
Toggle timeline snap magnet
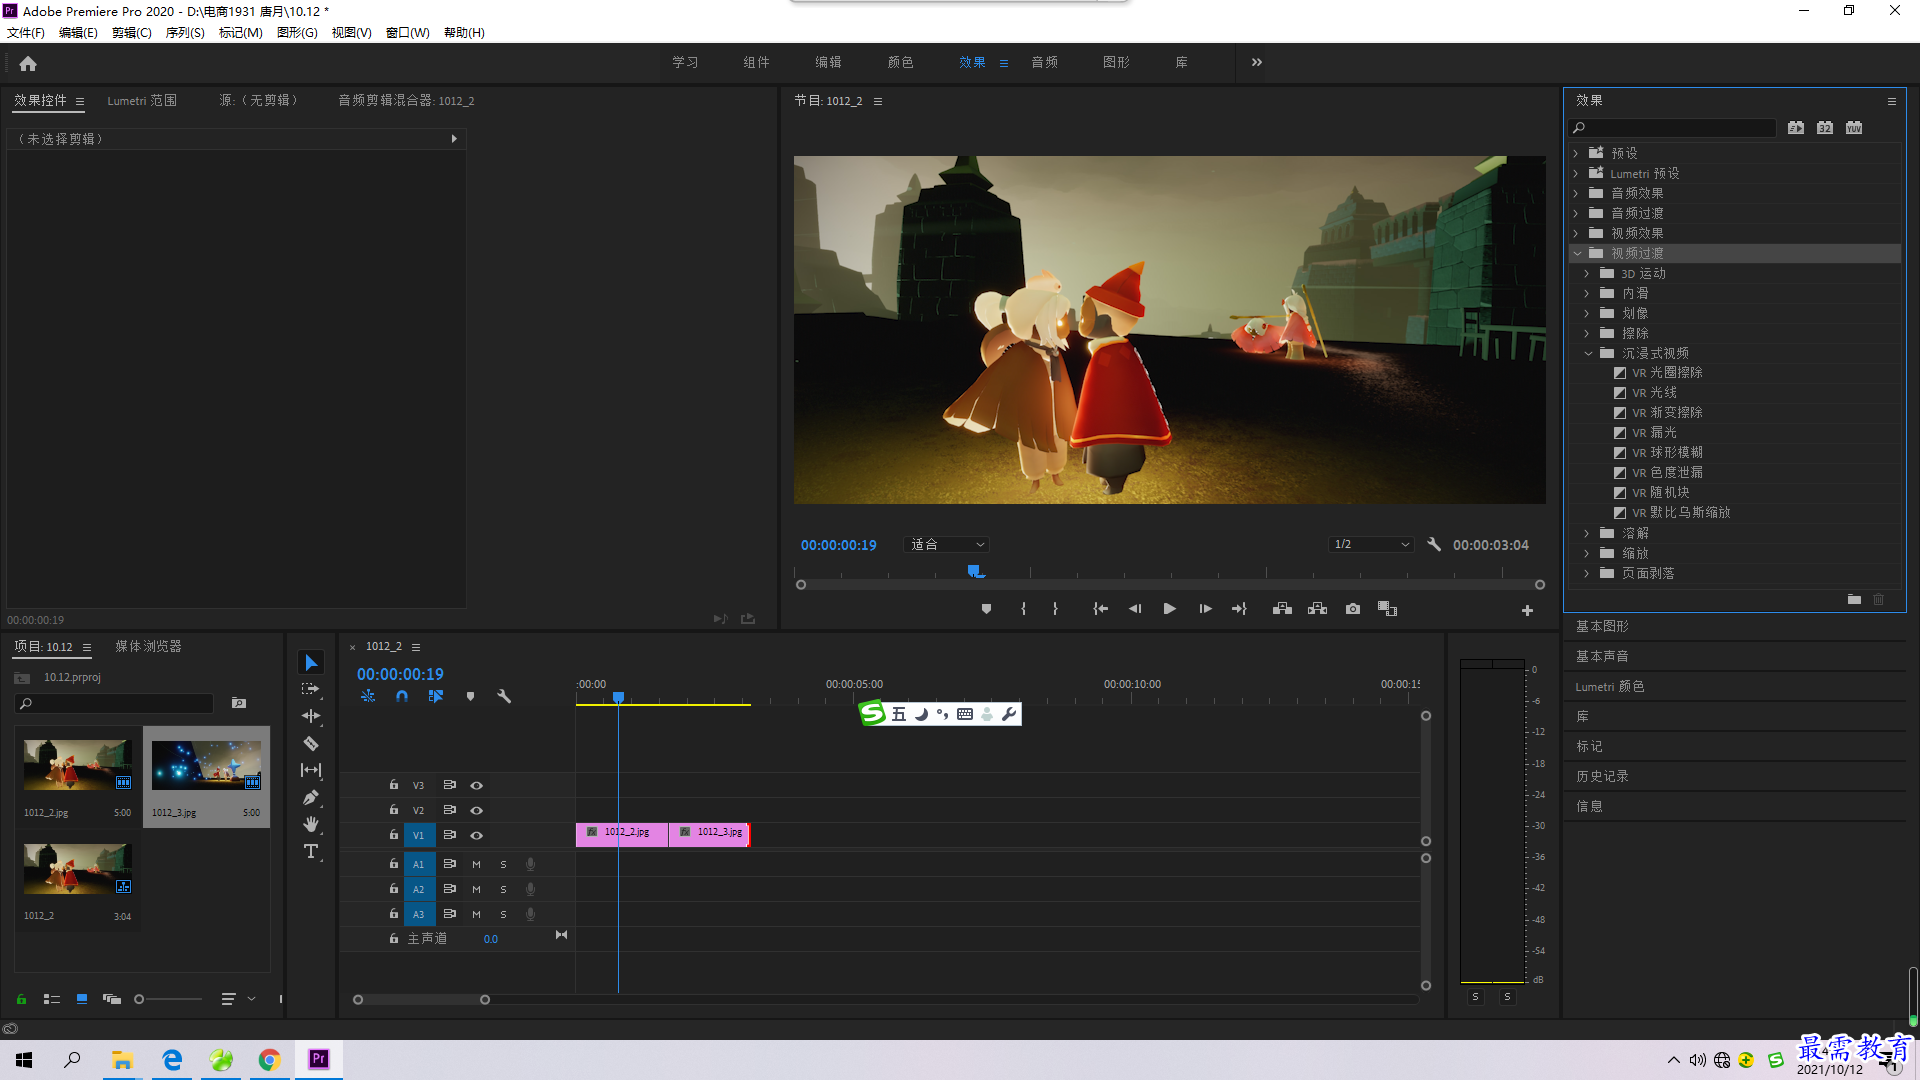[x=402, y=696]
